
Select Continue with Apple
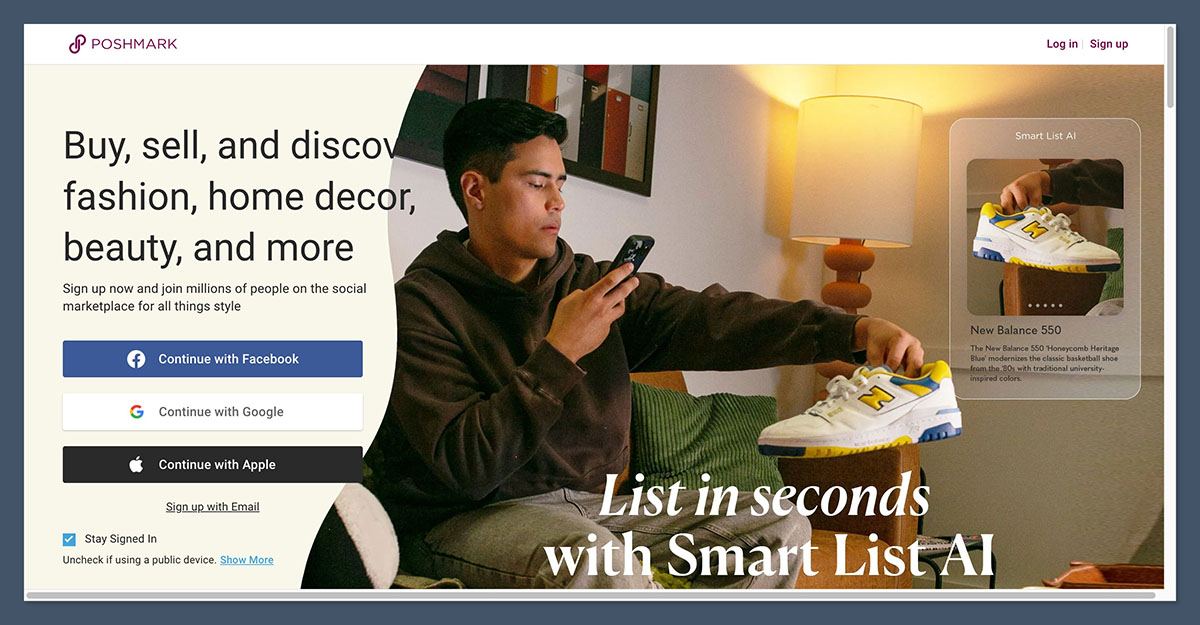pyautogui.click(x=213, y=464)
